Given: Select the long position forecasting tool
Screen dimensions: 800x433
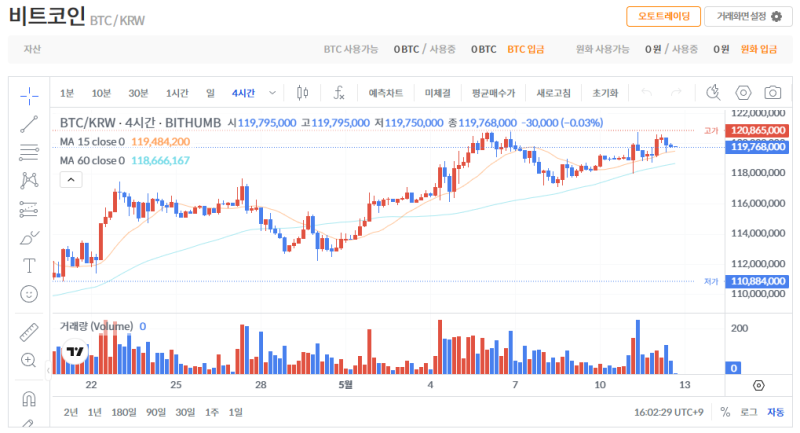Looking at the screenshot, I should (x=29, y=209).
